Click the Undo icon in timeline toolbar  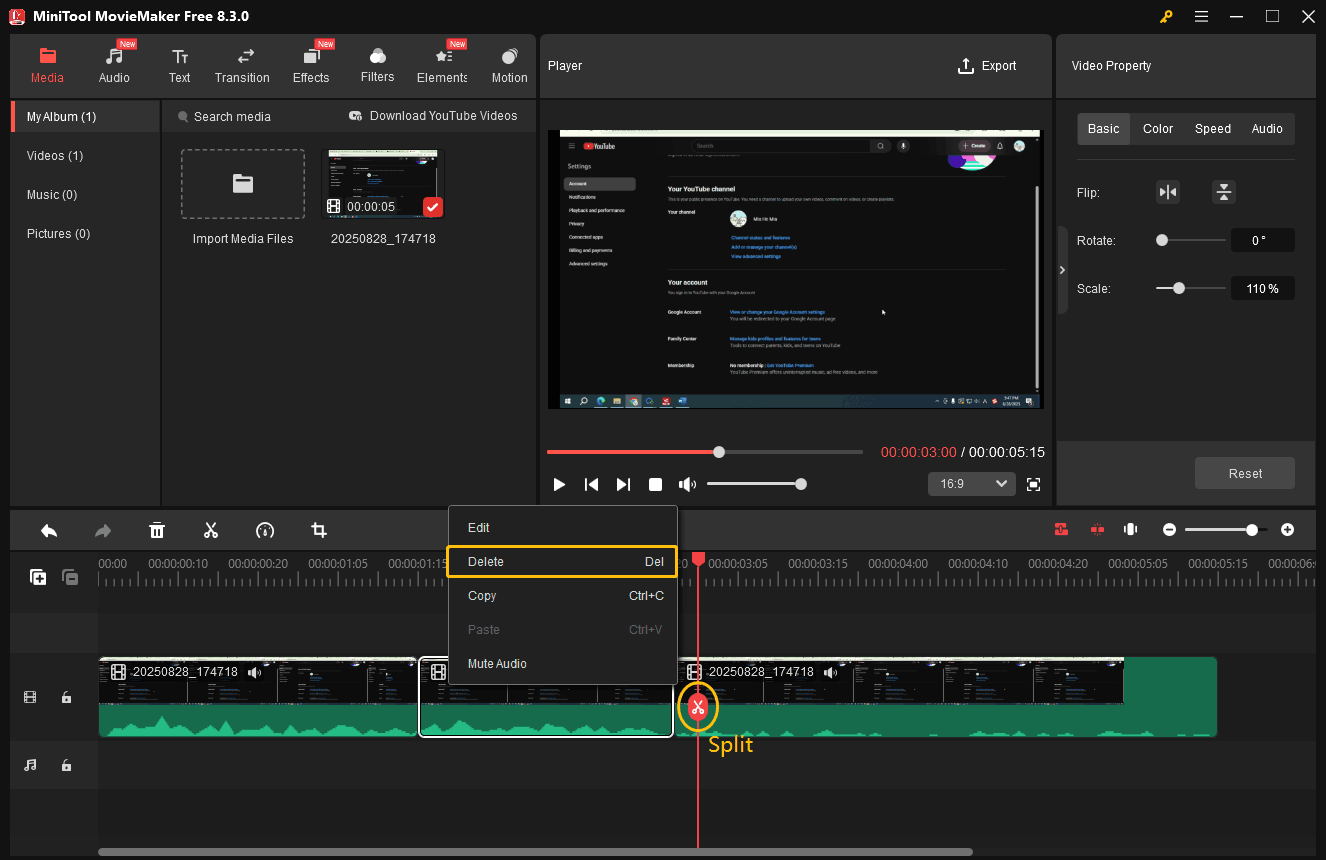pos(48,530)
